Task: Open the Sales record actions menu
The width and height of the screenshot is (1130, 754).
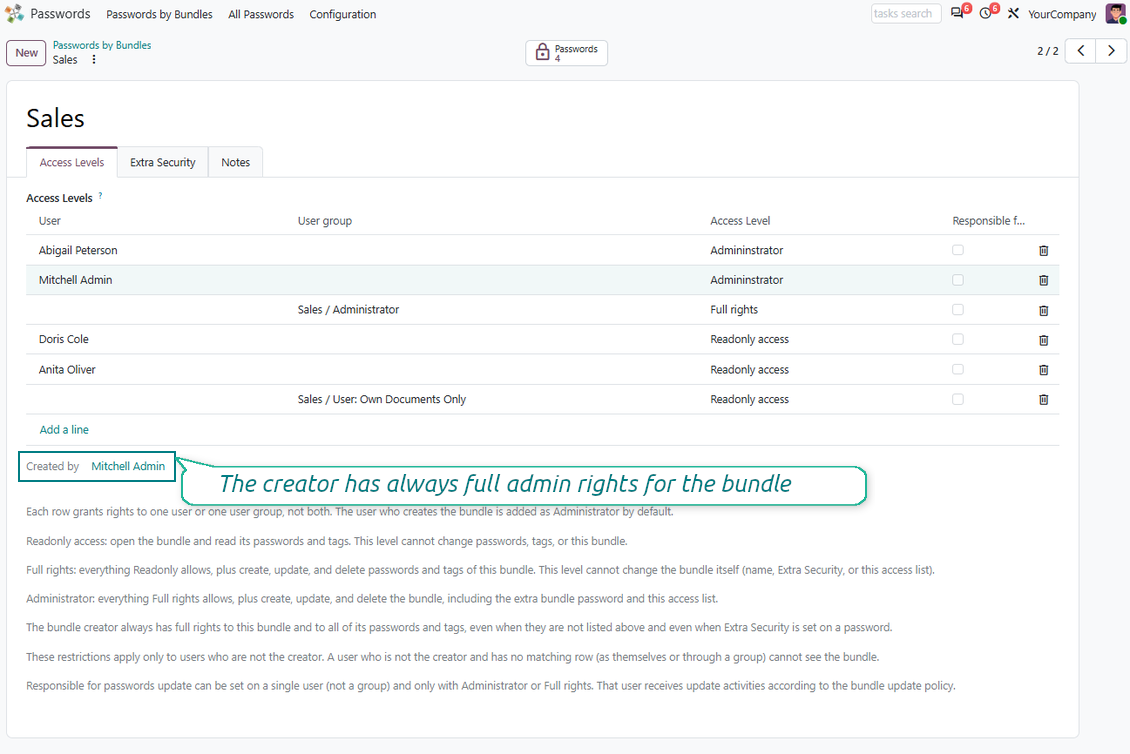Action: click(x=94, y=60)
